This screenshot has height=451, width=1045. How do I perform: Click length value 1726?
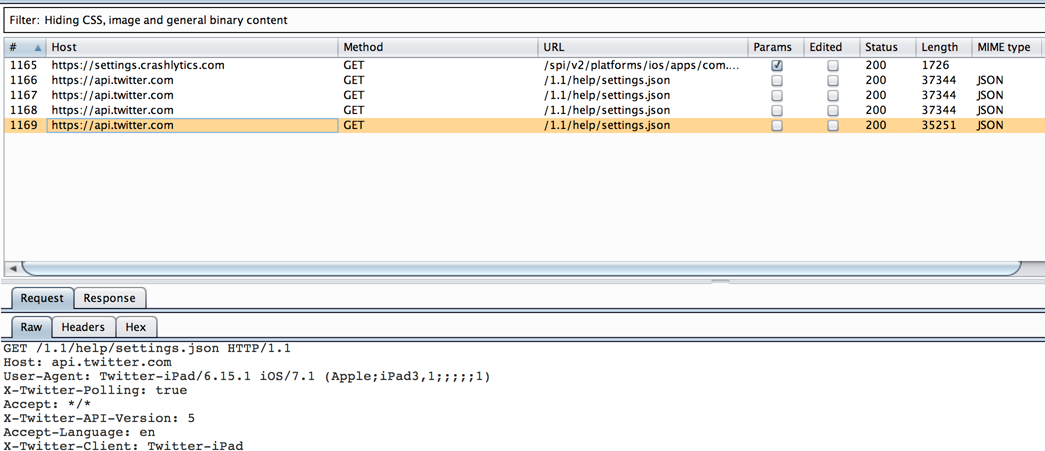(x=935, y=65)
